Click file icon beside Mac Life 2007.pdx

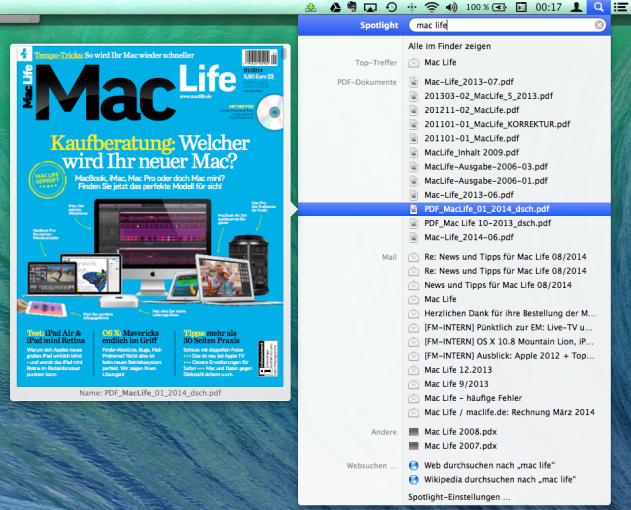click(413, 446)
